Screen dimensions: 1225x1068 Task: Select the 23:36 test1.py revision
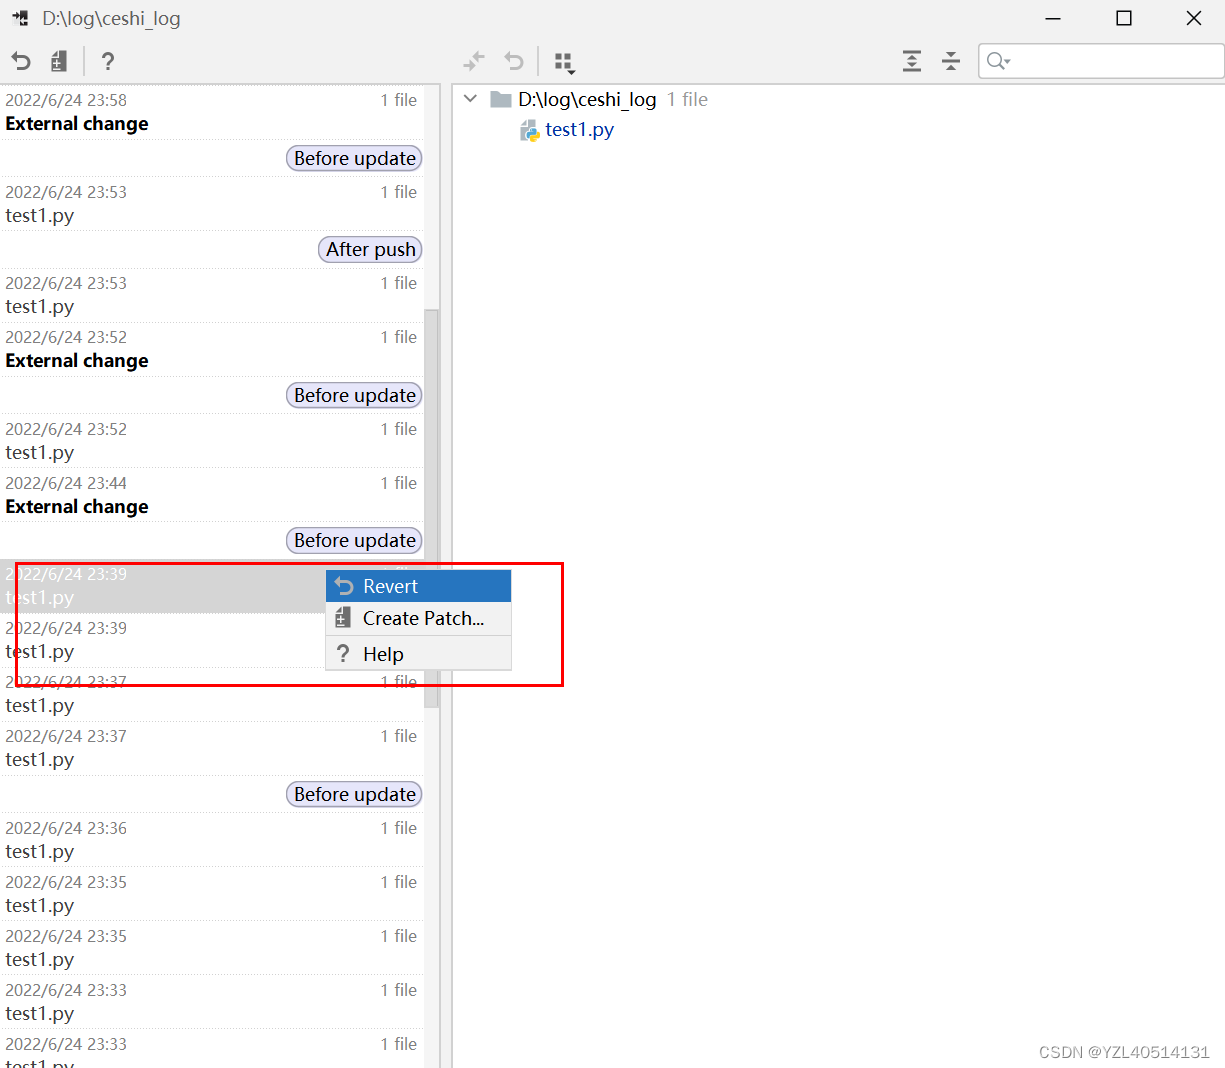211,840
